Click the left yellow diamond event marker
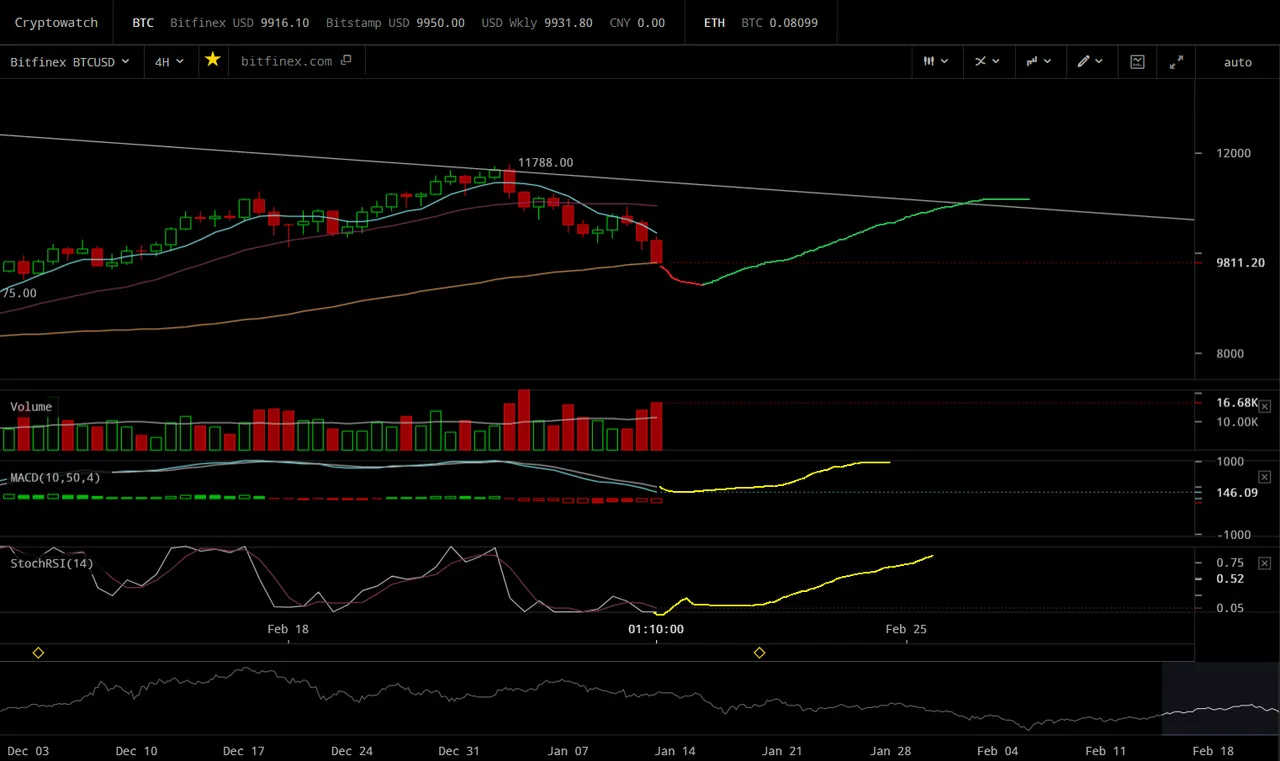The width and height of the screenshot is (1280, 761). click(38, 653)
